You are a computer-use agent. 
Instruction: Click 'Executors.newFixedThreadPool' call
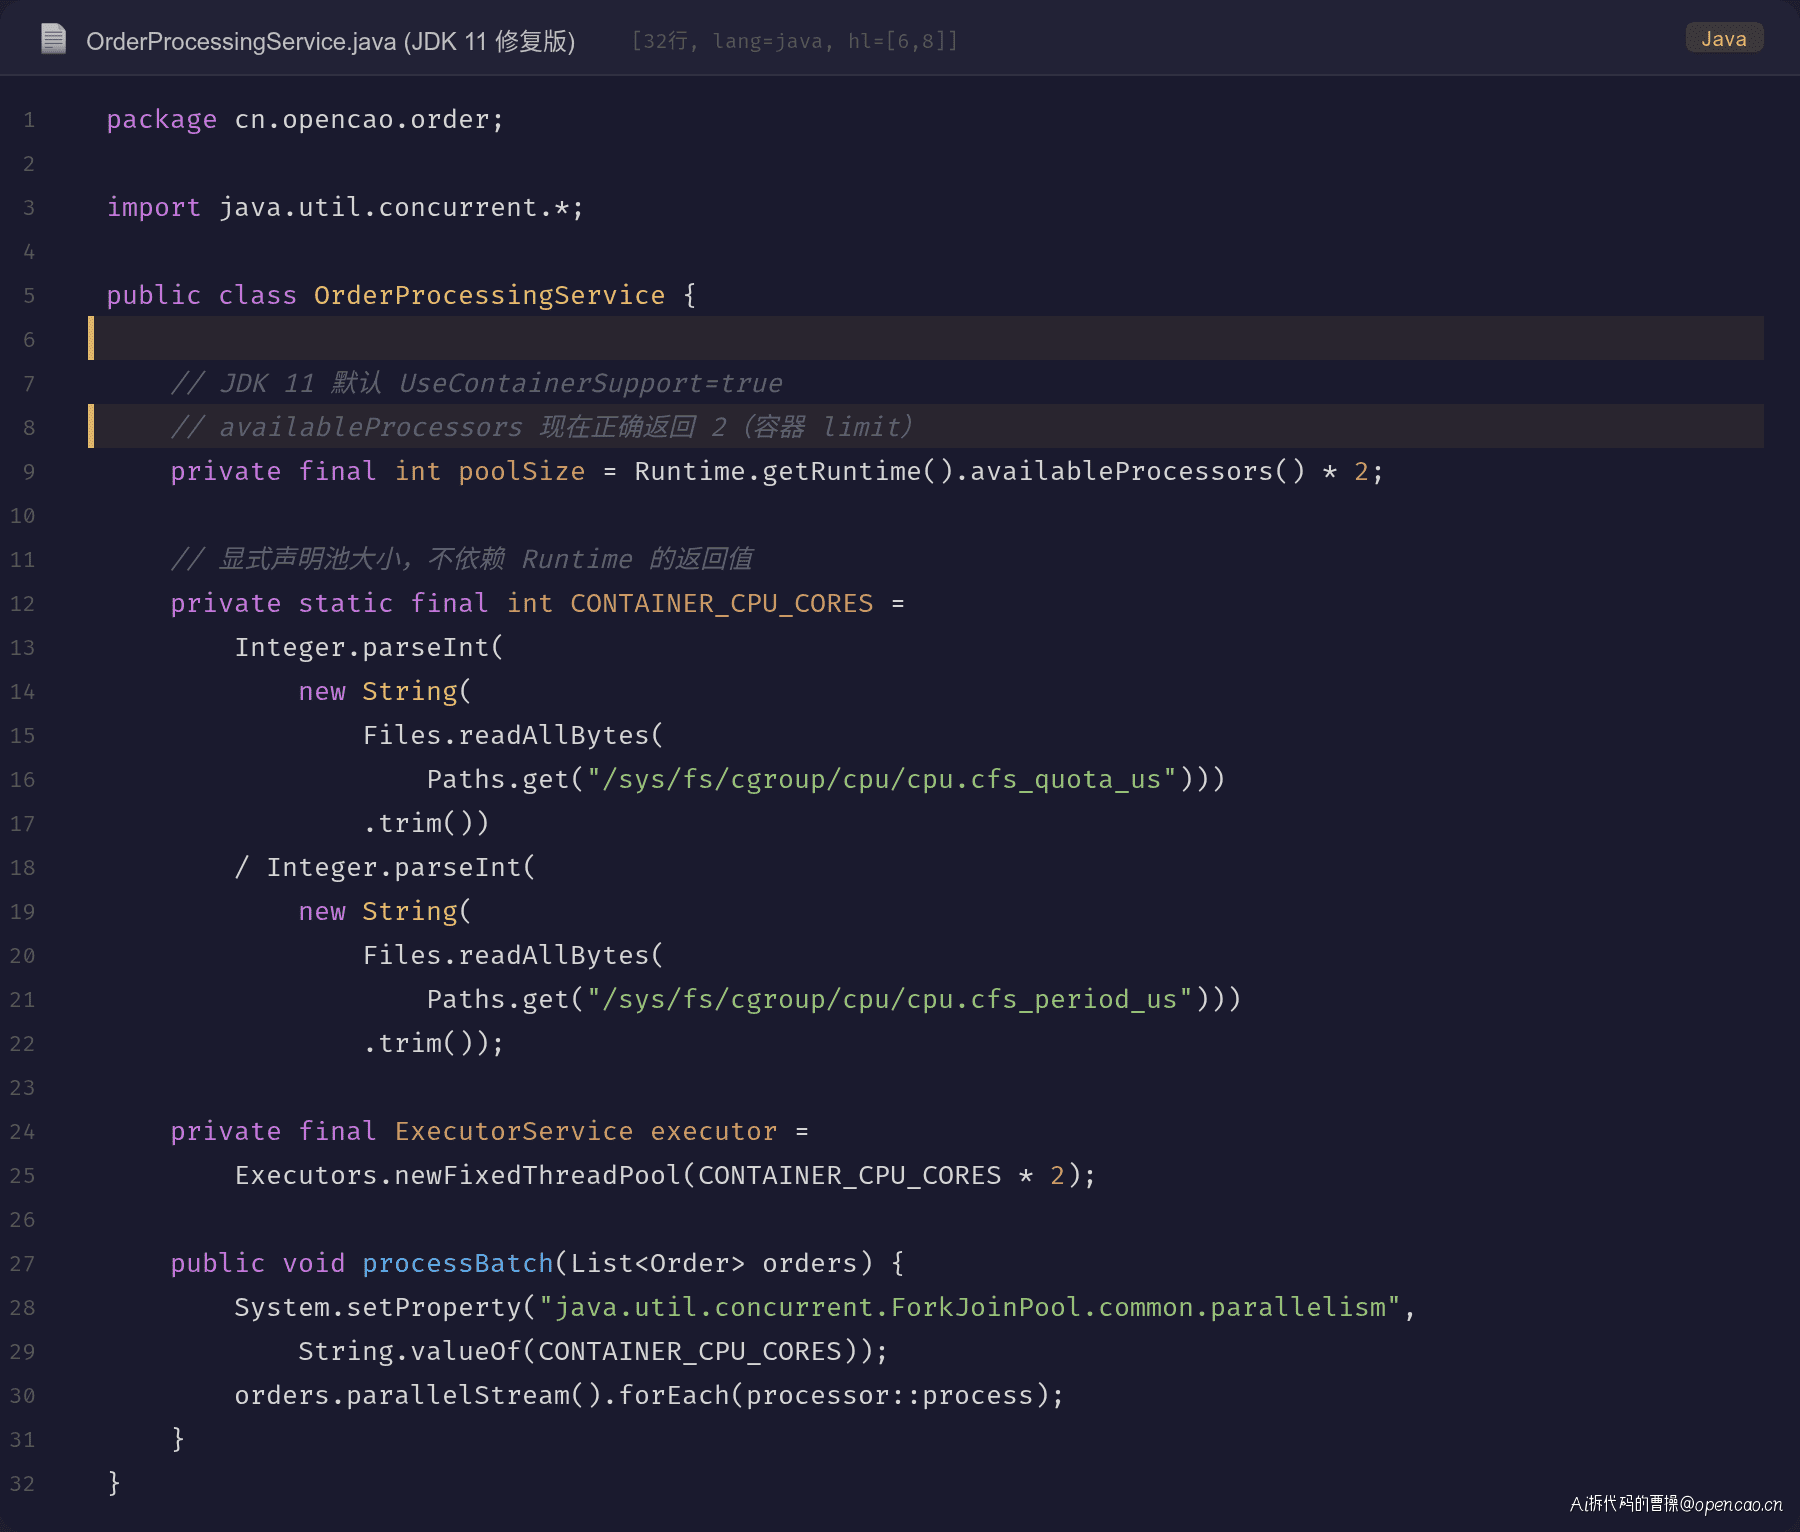point(457,1176)
